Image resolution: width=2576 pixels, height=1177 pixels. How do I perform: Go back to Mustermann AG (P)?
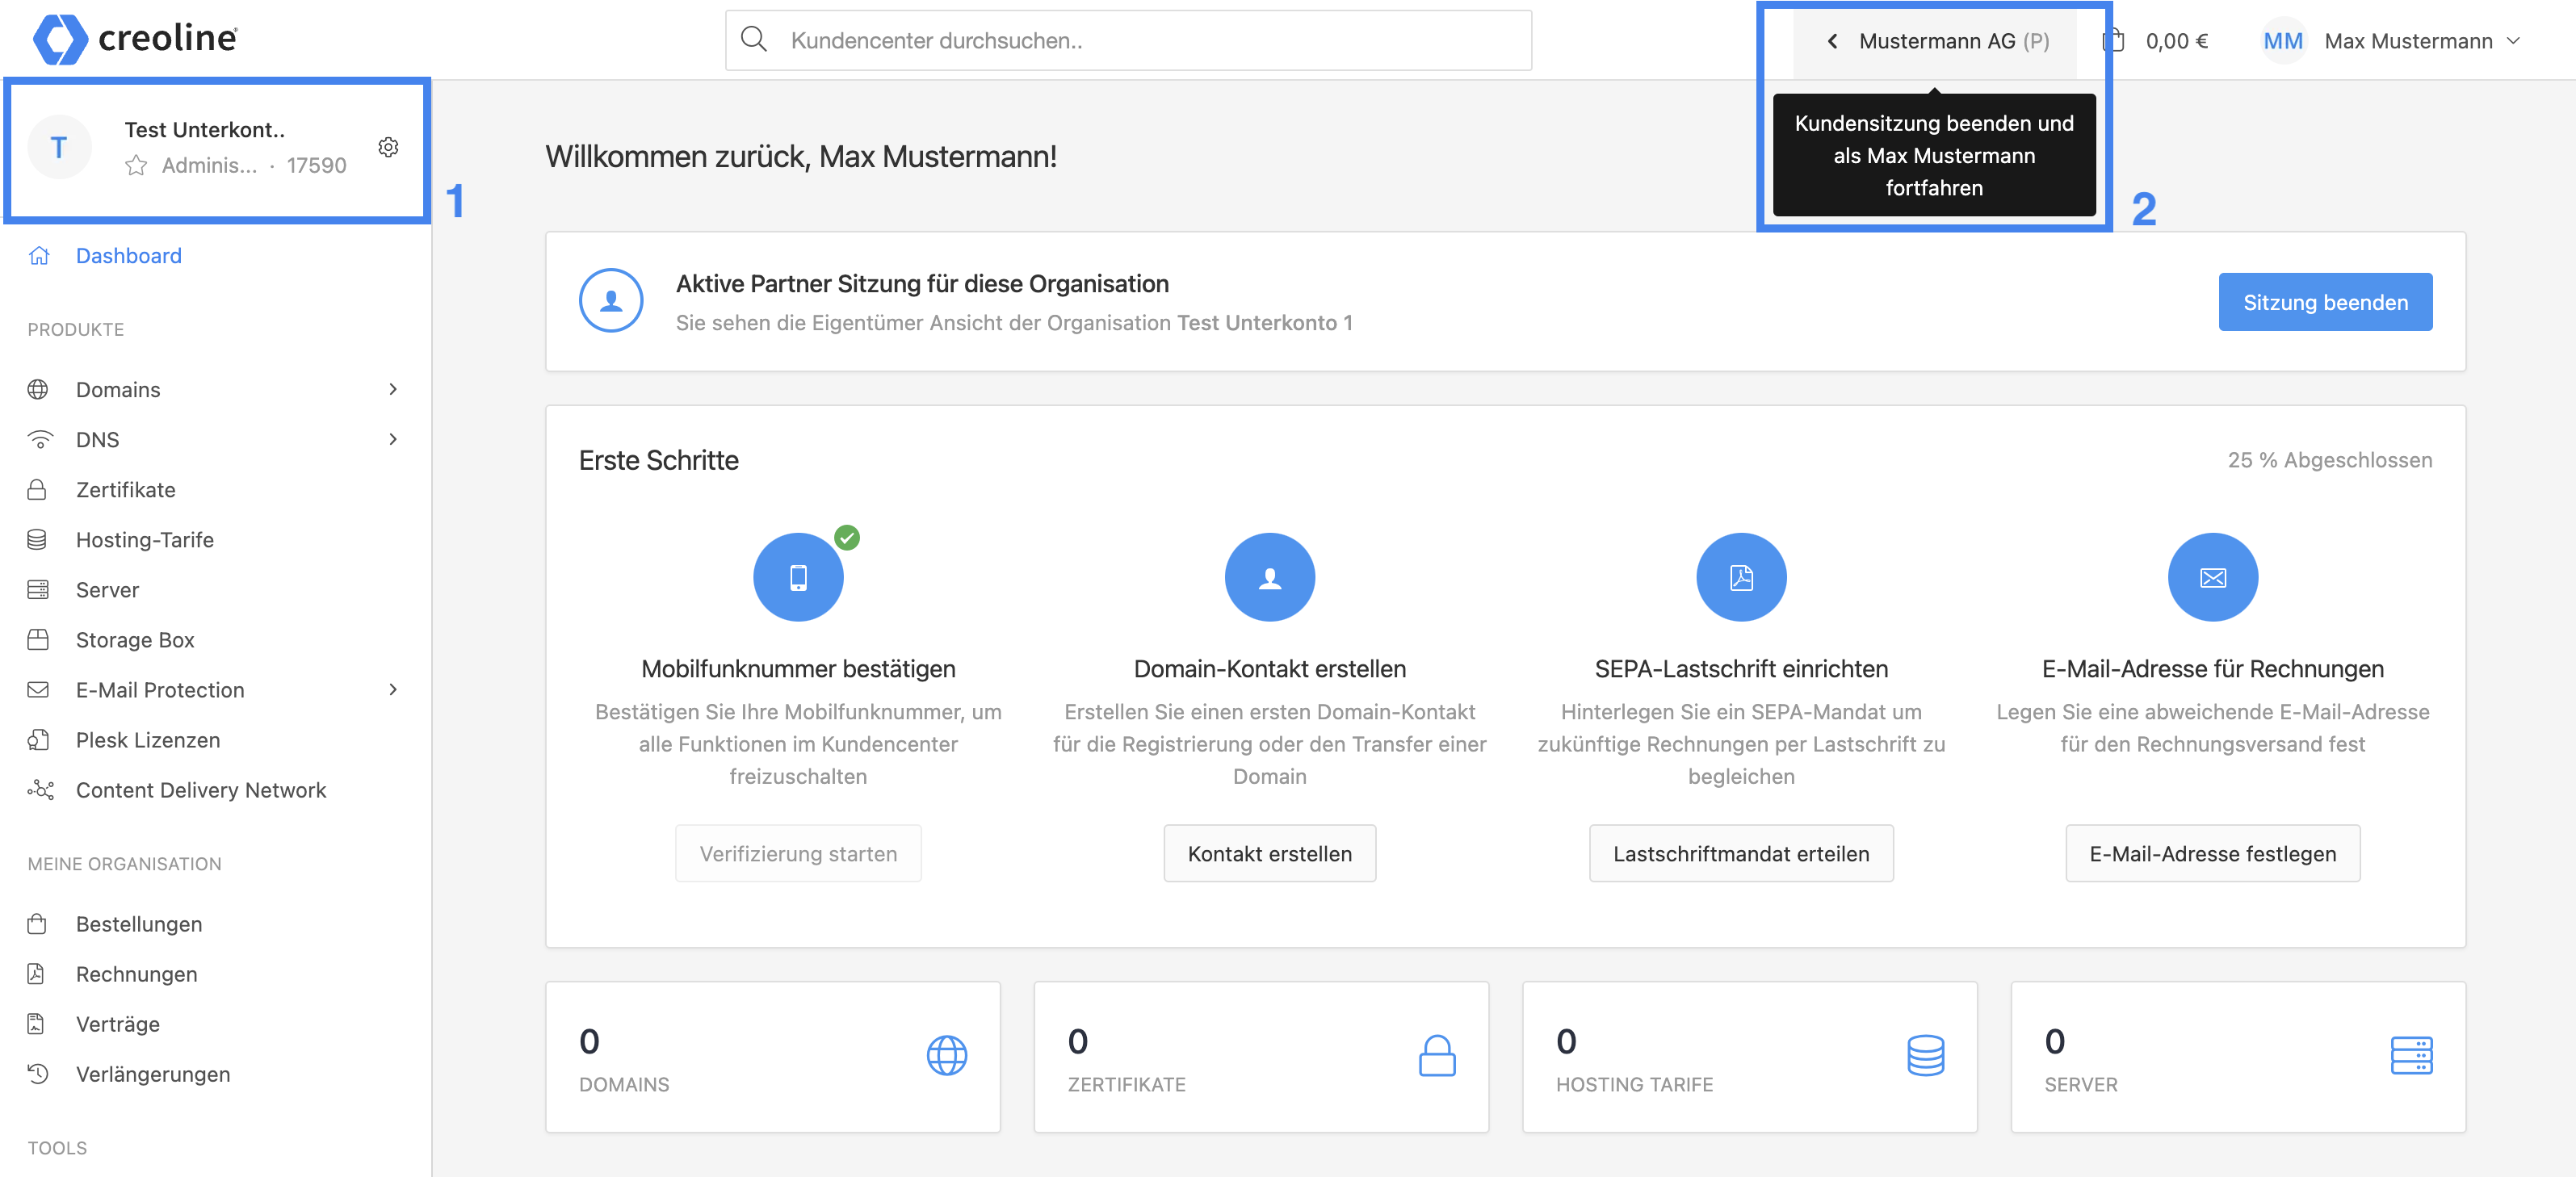coord(1935,41)
